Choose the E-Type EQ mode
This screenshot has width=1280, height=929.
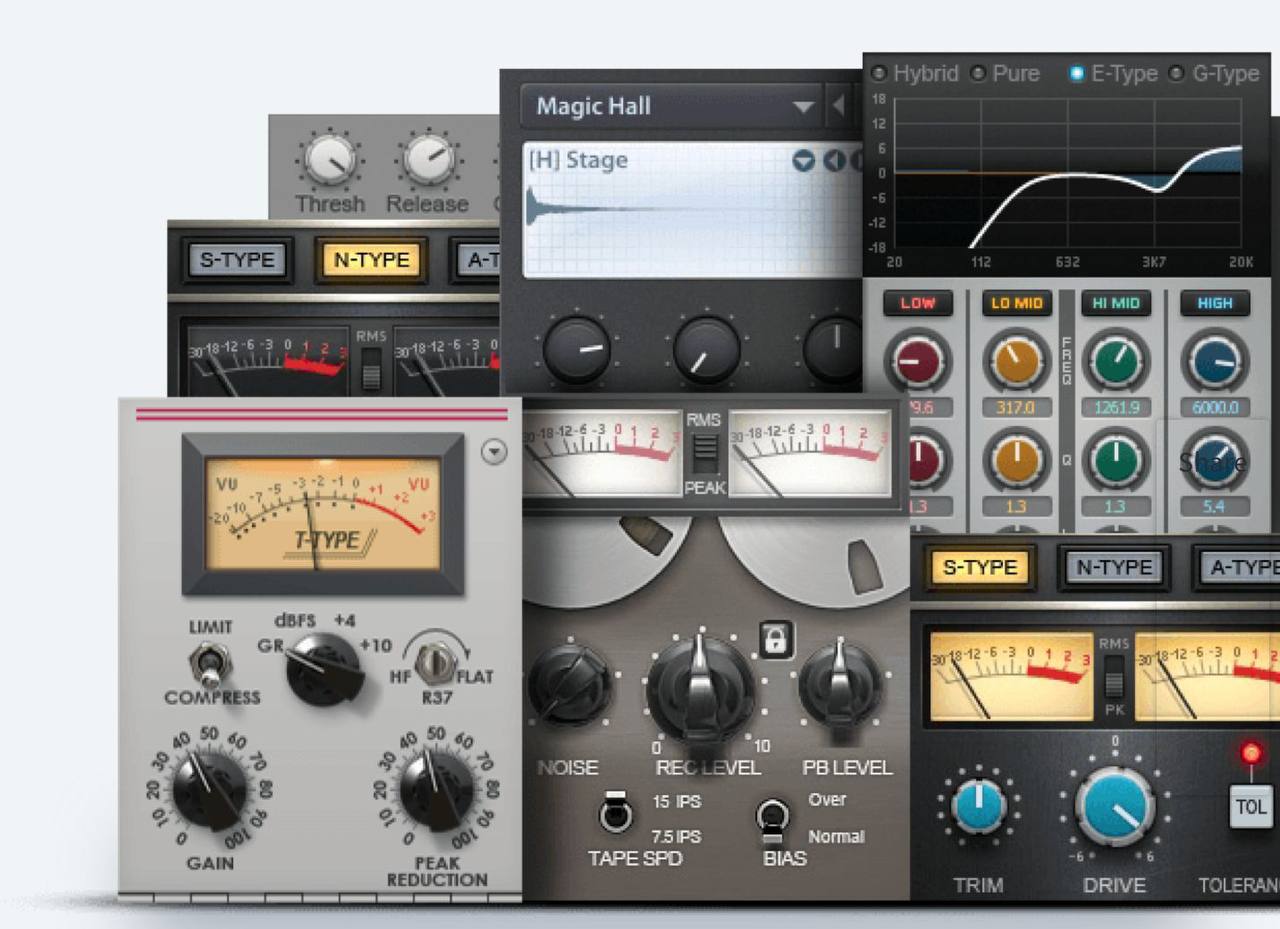pyautogui.click(x=1076, y=74)
